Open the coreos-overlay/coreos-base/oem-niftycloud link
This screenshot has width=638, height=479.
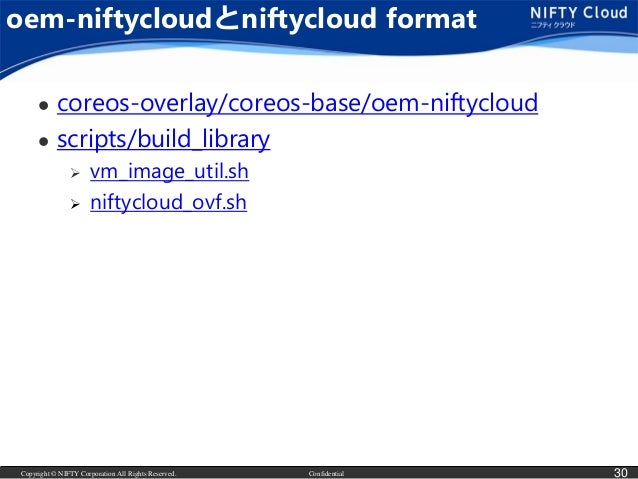297,103
